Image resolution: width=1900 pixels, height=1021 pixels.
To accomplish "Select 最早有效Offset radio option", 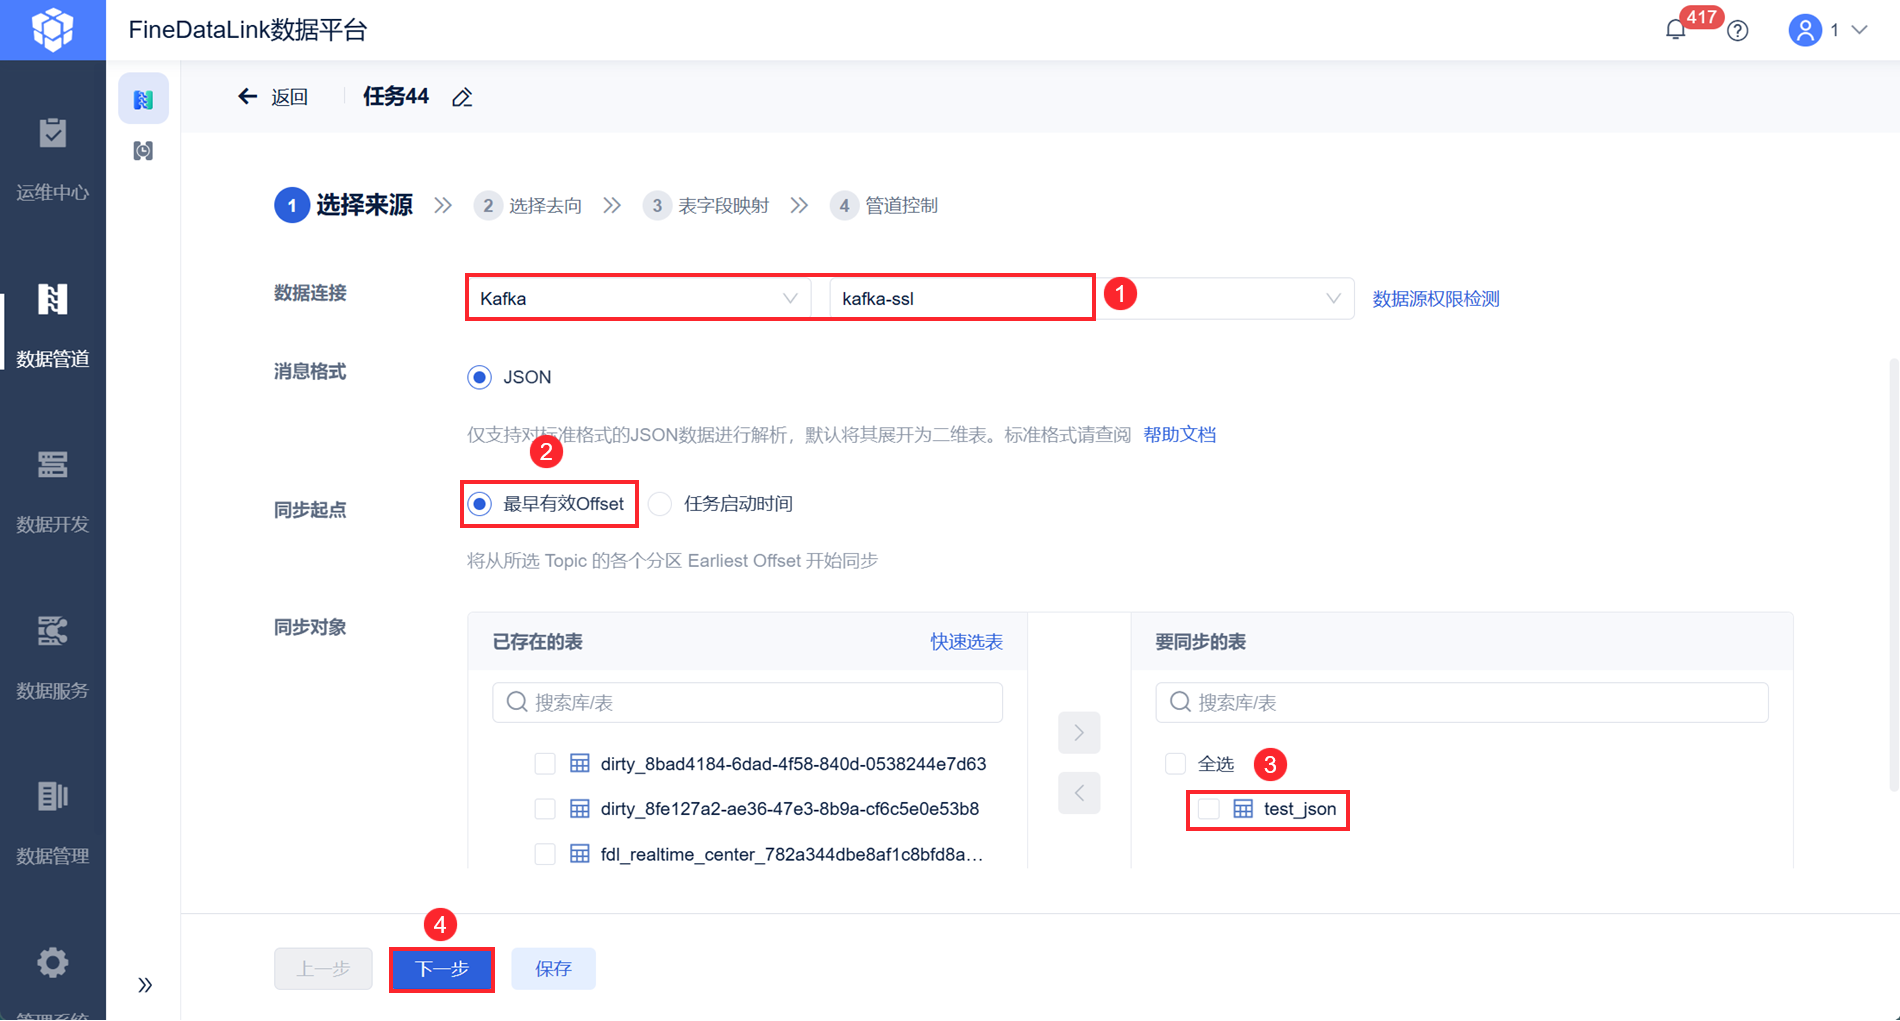I will [x=480, y=504].
